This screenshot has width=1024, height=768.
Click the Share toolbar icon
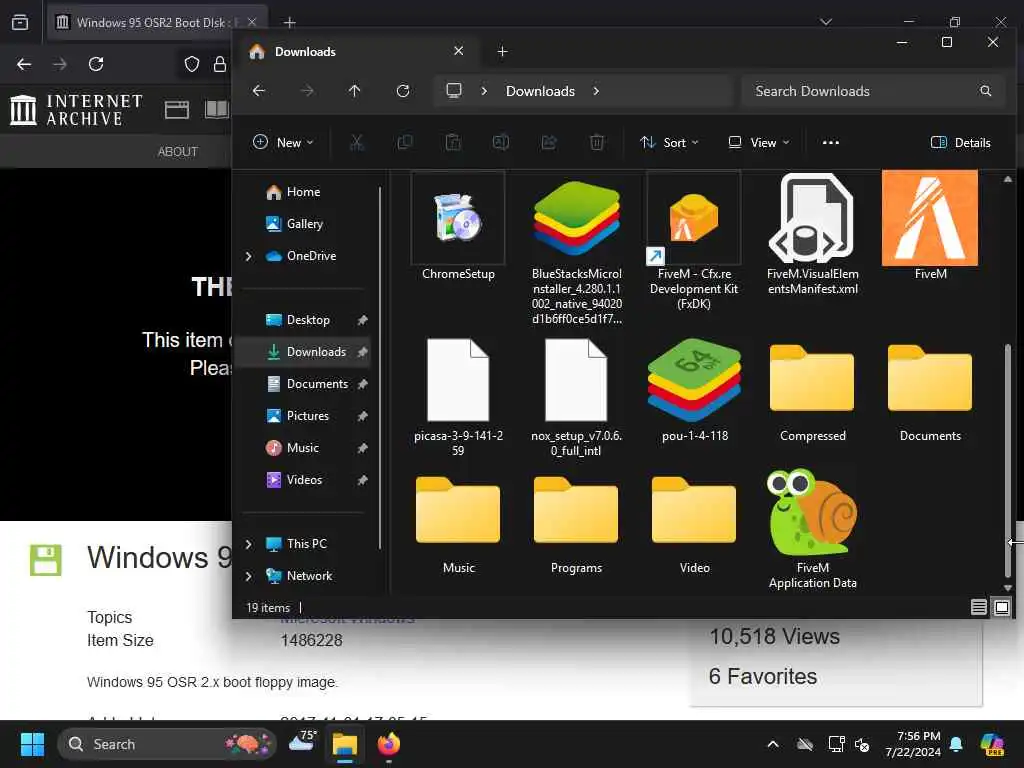click(549, 142)
